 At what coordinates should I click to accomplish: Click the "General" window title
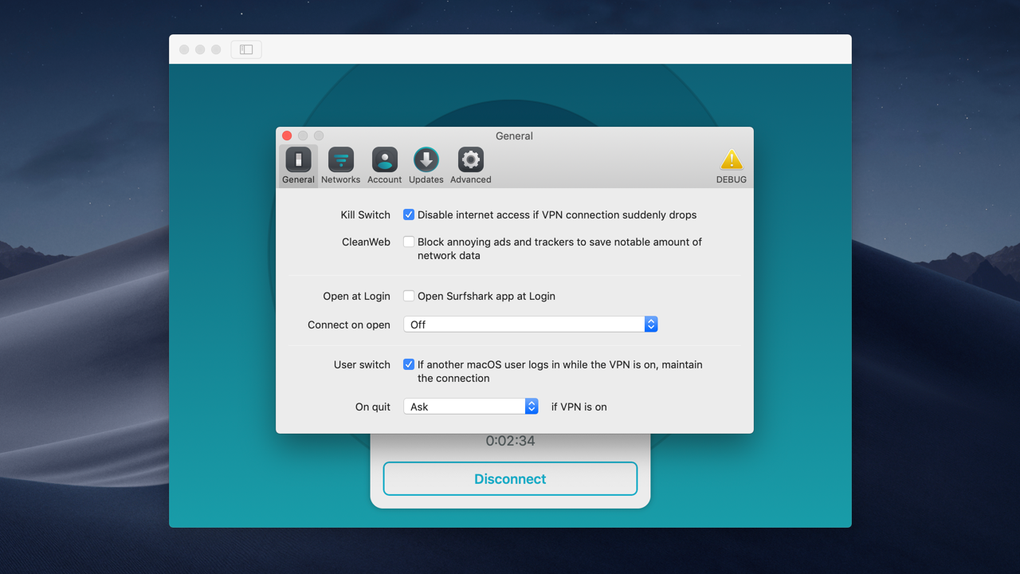click(514, 136)
